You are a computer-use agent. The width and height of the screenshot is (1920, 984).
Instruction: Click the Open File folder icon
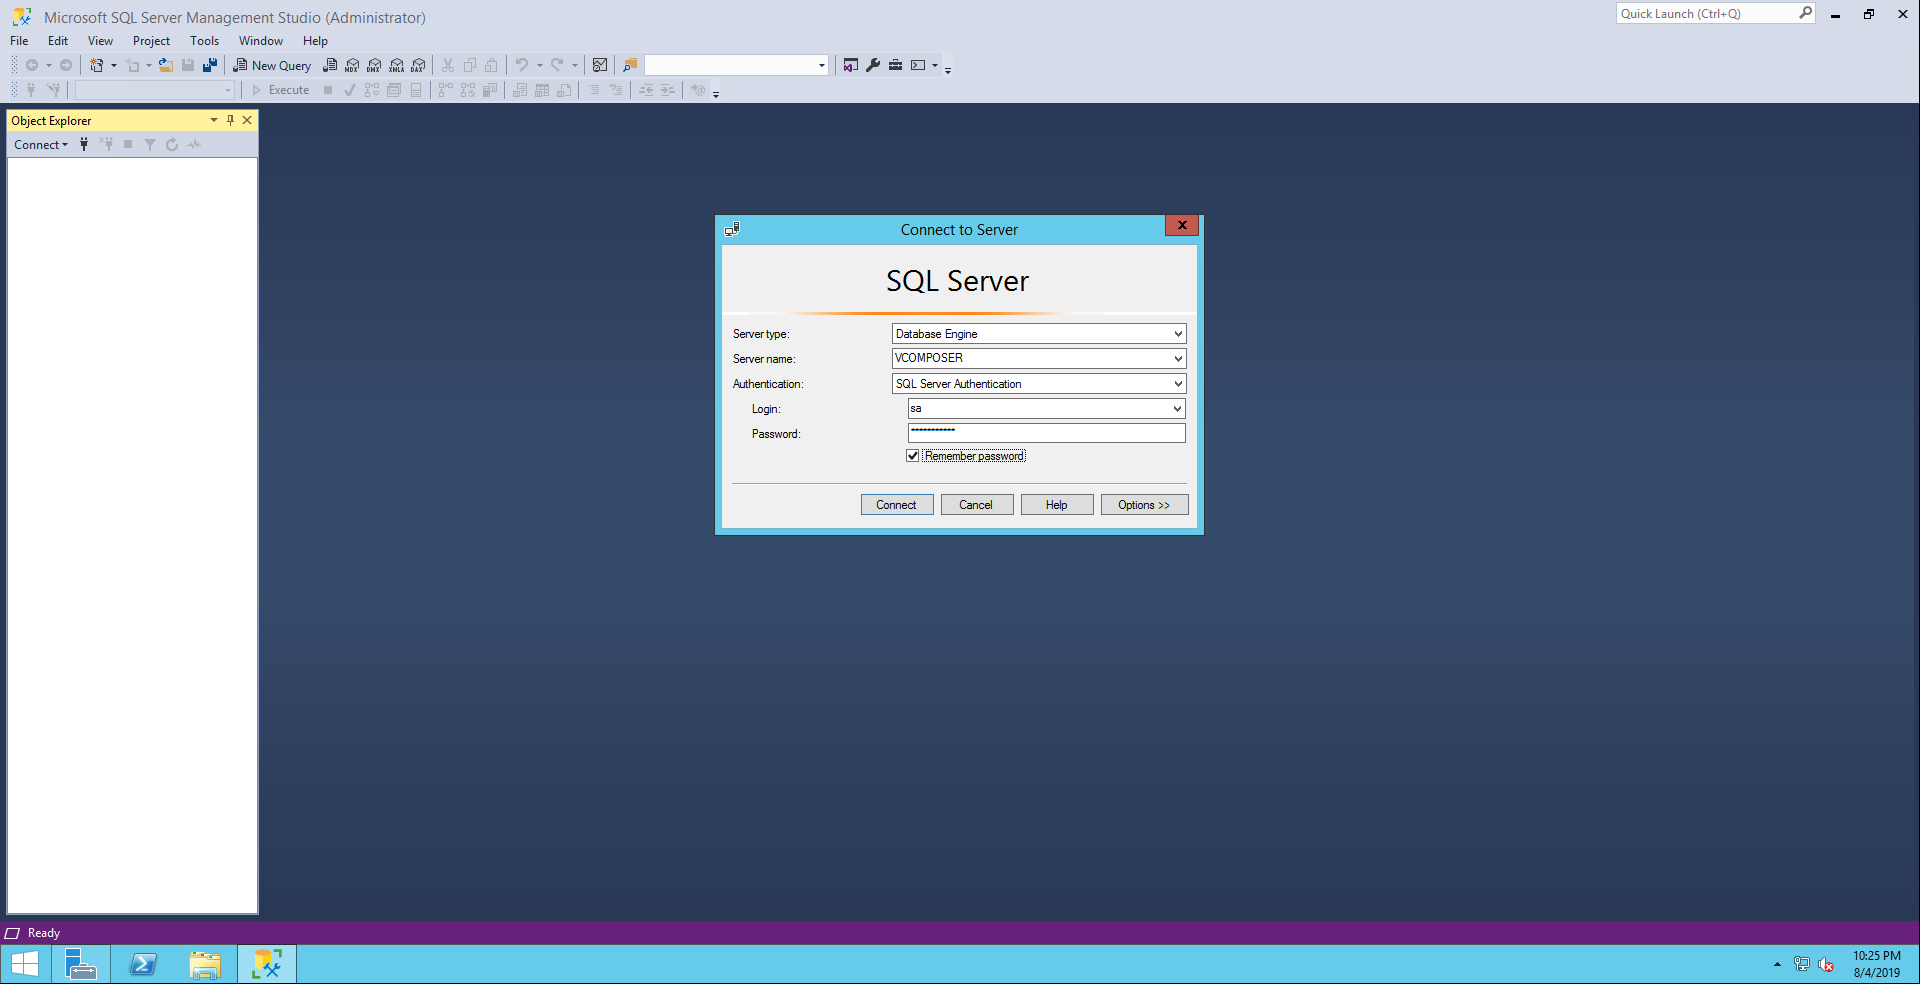(x=166, y=65)
